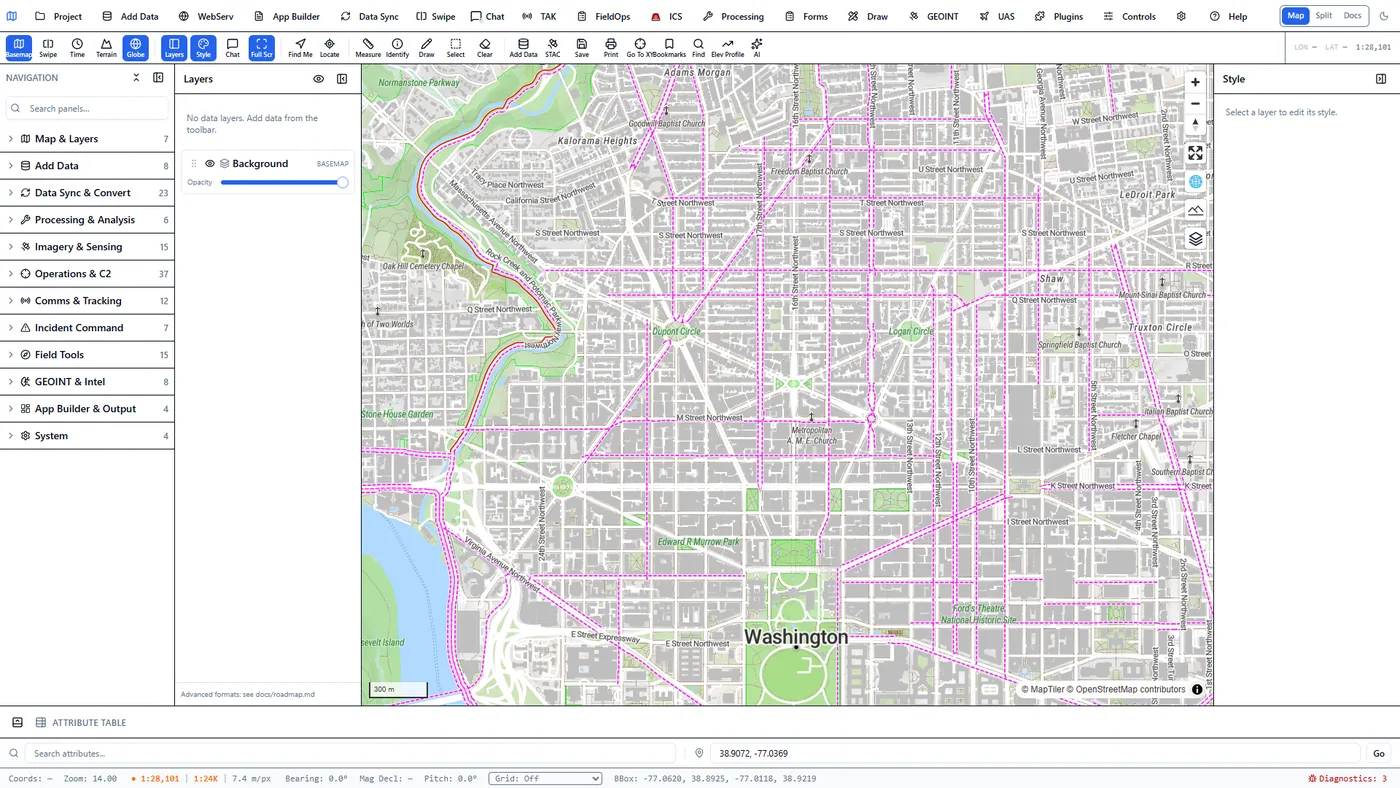
Task: Expand the Data Sync & Convert section
Action: tap(87, 193)
